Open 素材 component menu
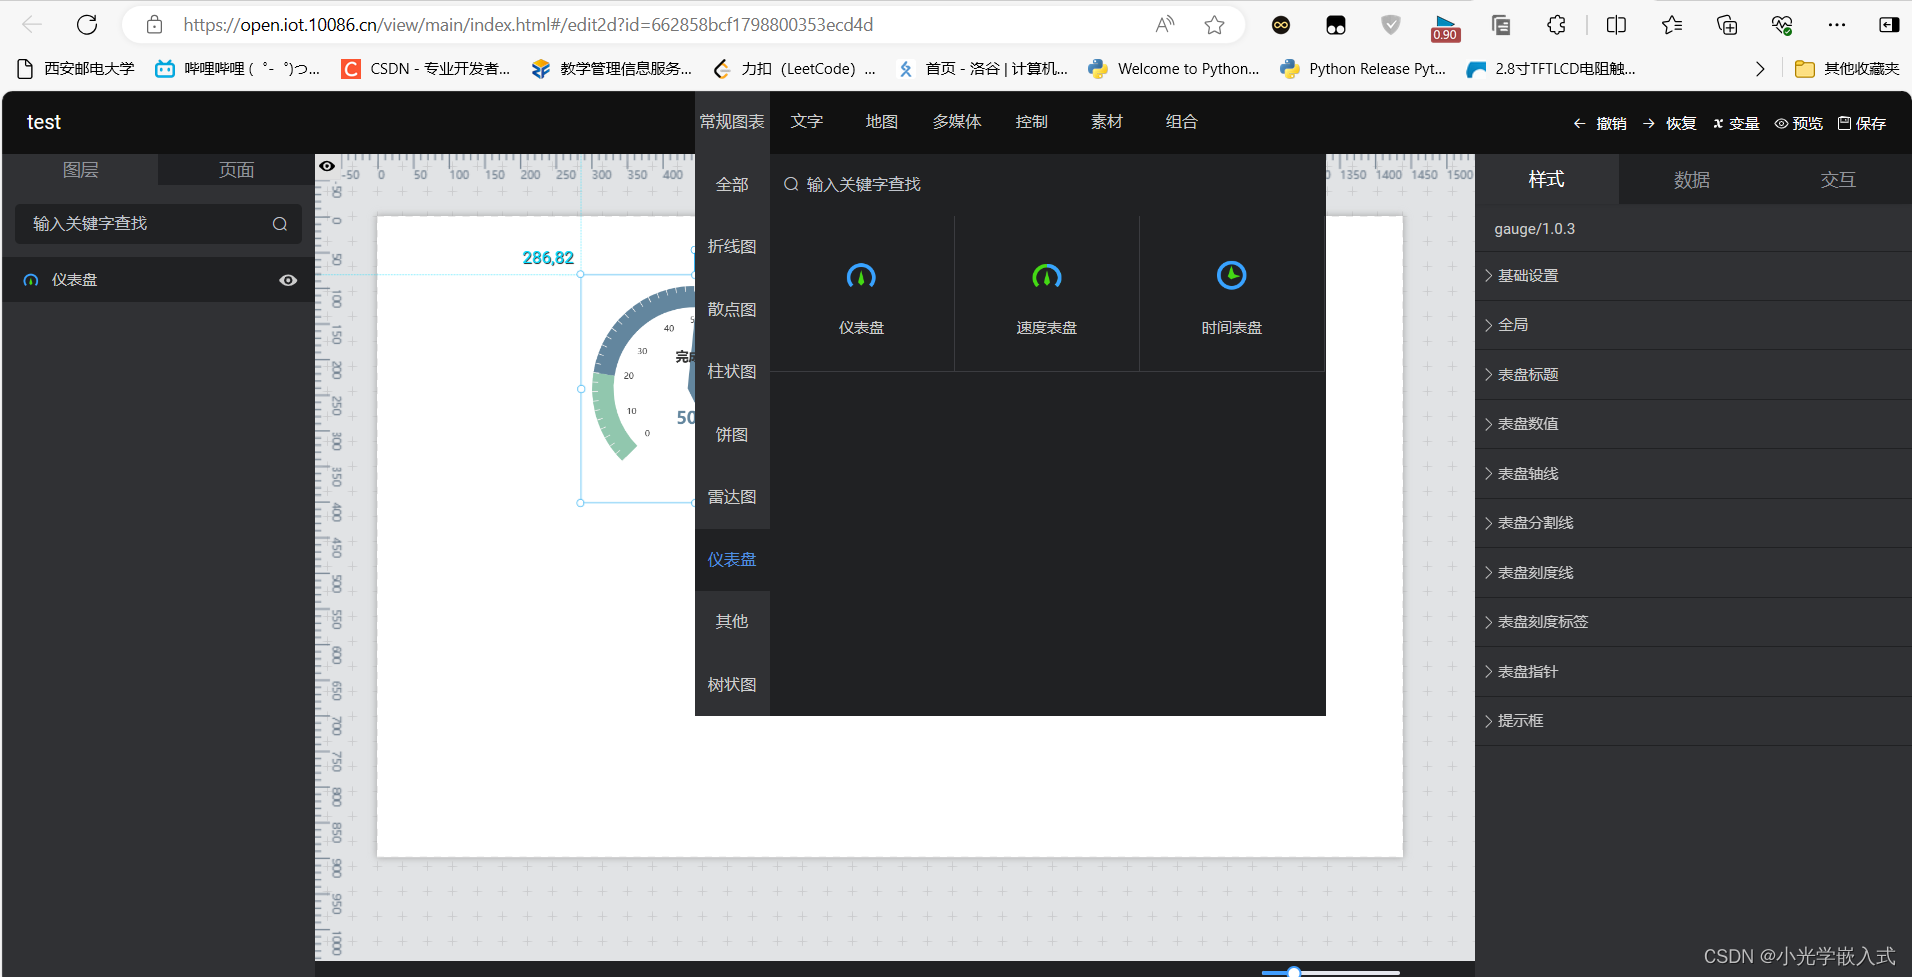 click(1106, 122)
